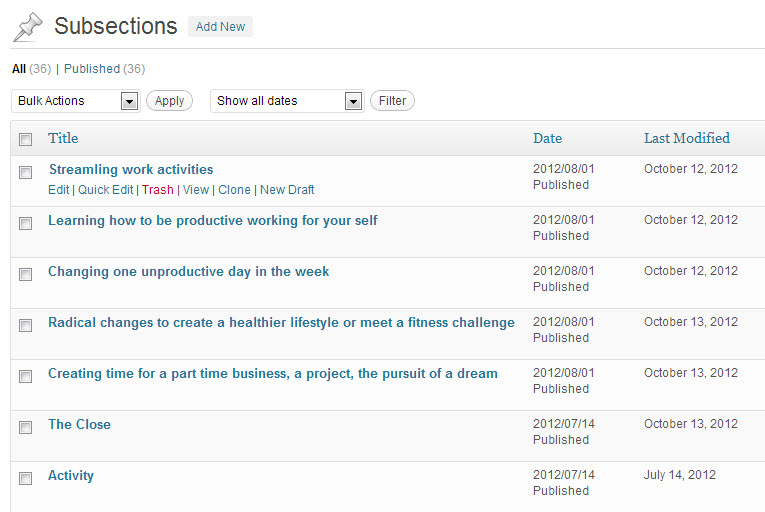765x512 pixels.
Task: Expand the Show all dates dropdown
Action: tap(286, 101)
